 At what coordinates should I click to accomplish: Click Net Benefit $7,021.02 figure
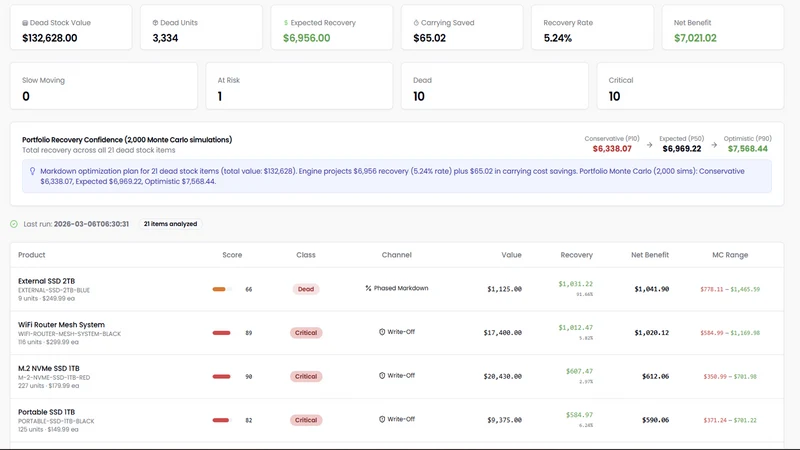pos(695,38)
